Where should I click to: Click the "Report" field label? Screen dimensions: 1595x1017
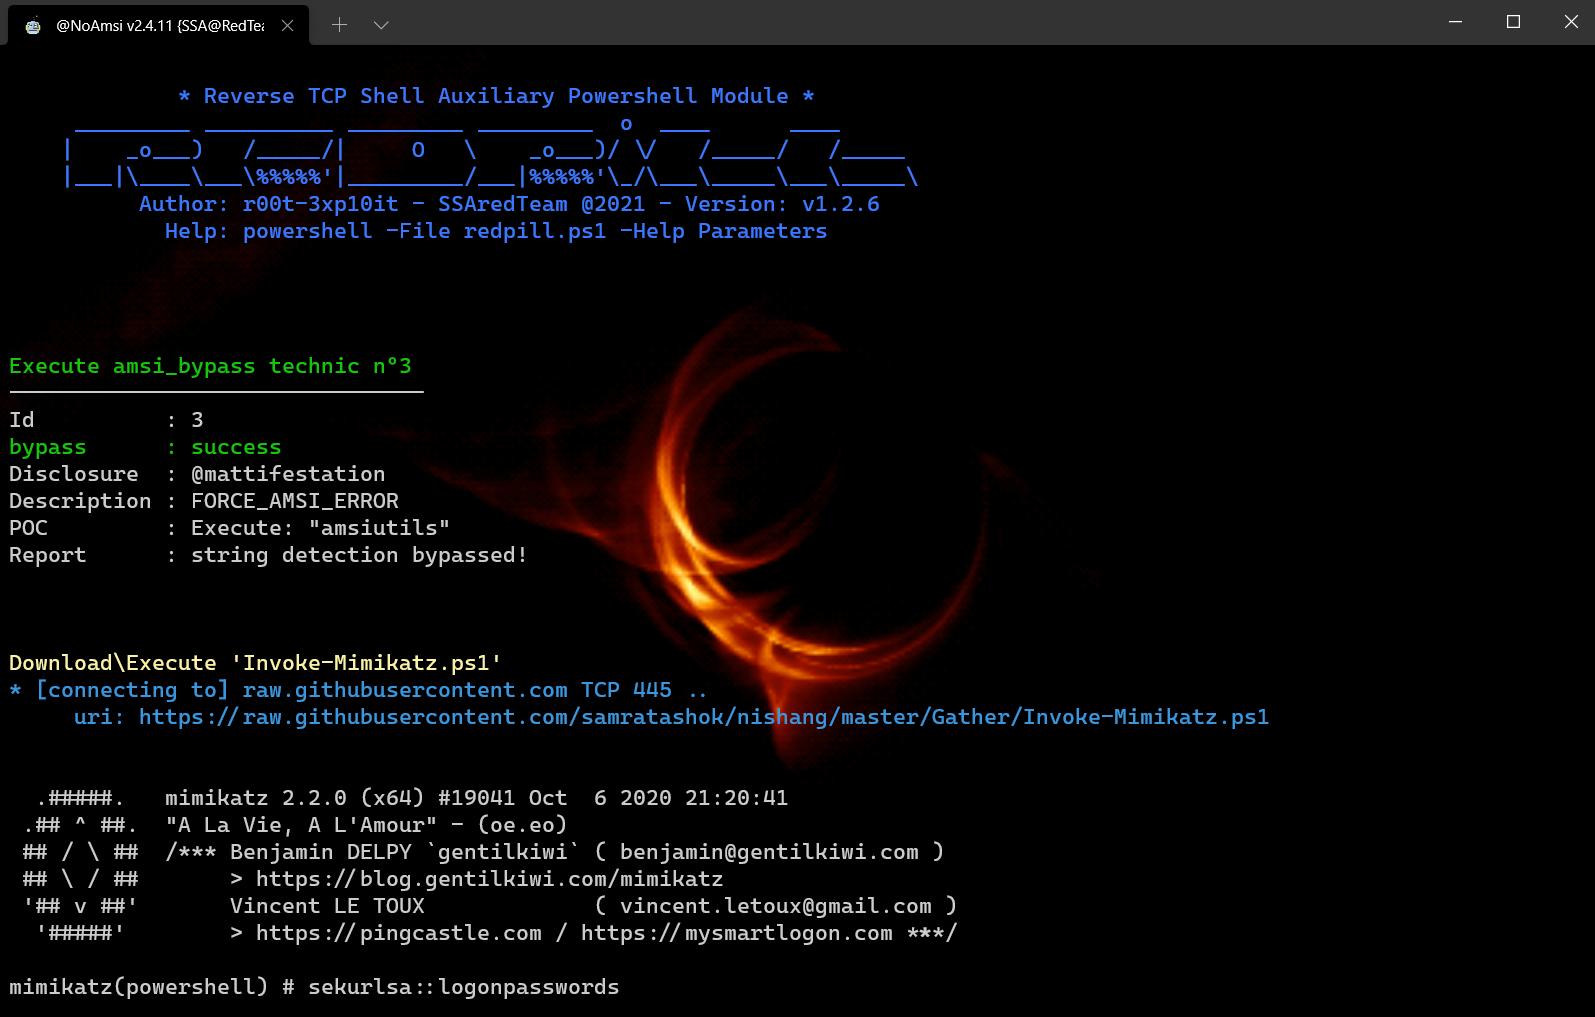tap(48, 555)
